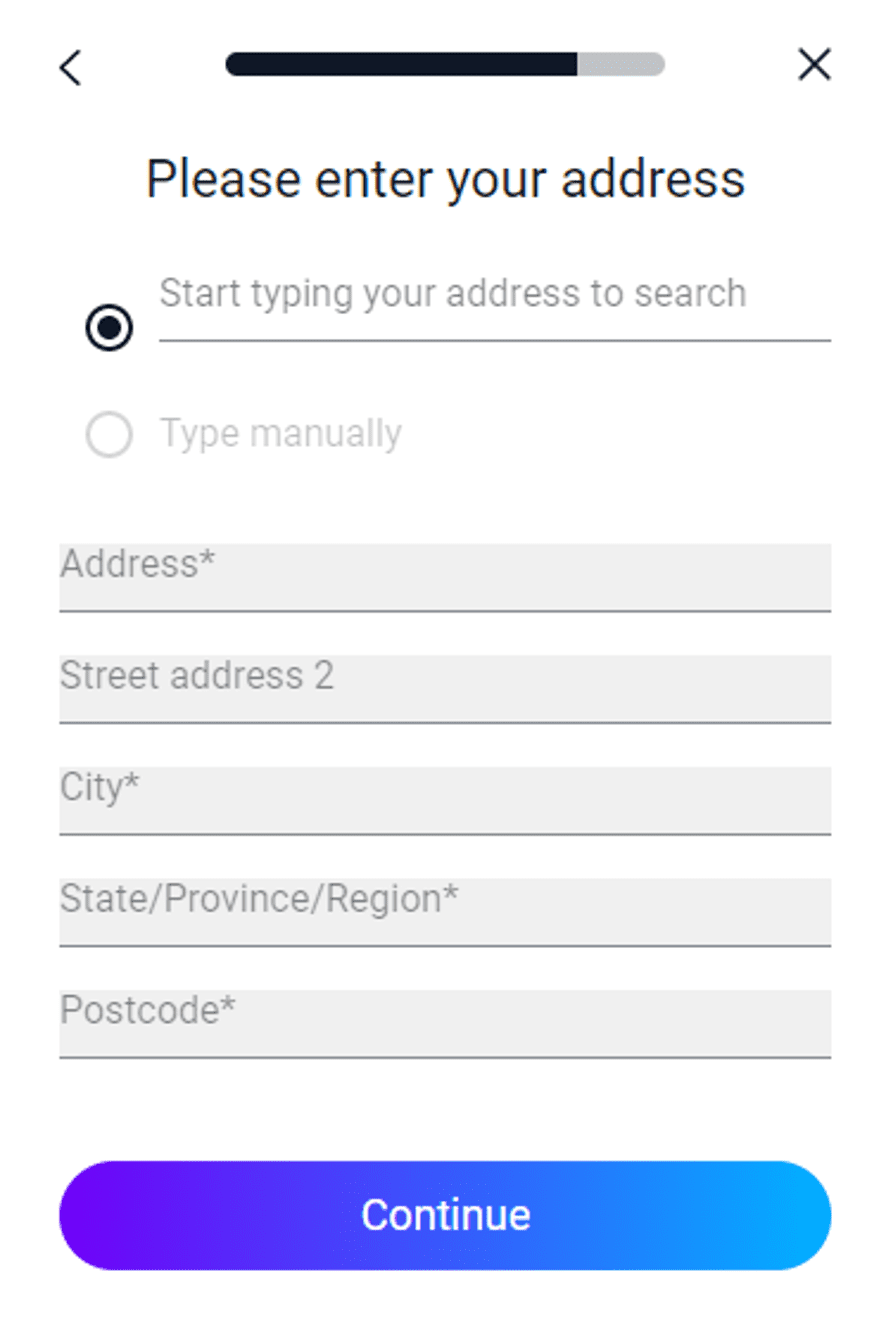Click the 'State/Province/Region*' placeholder text
The image size is (869, 1332).
pos(259,899)
